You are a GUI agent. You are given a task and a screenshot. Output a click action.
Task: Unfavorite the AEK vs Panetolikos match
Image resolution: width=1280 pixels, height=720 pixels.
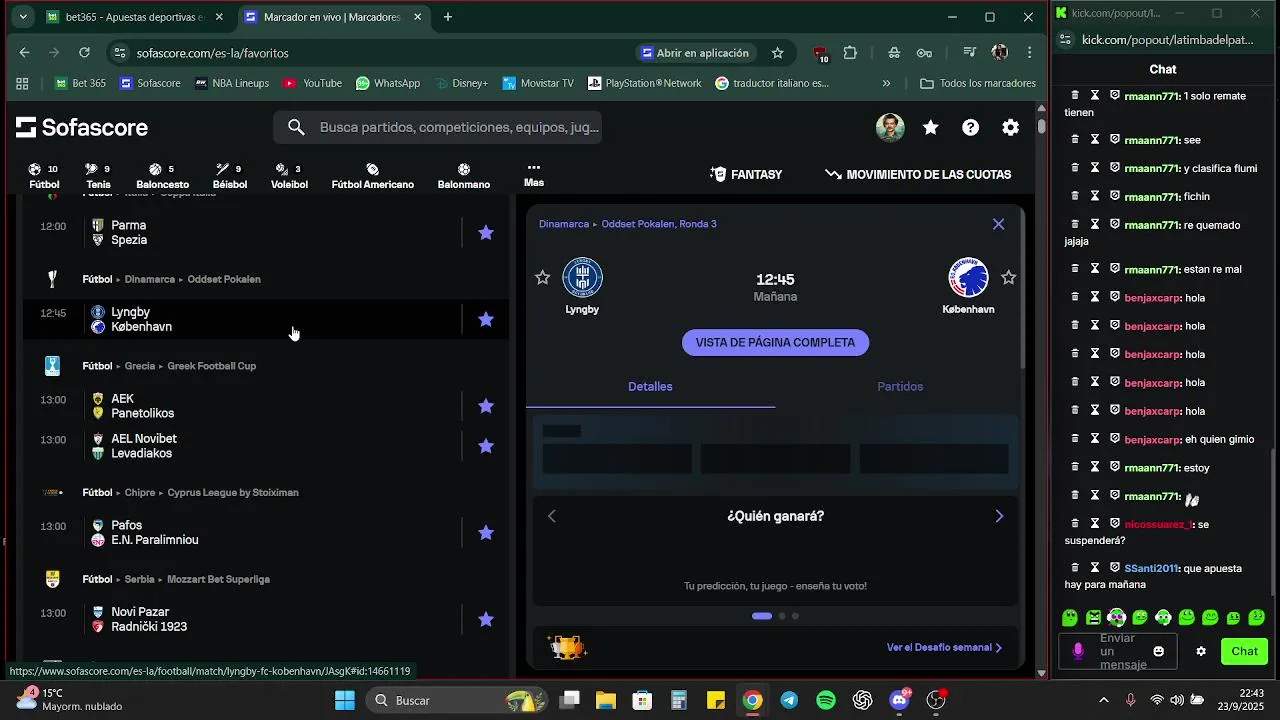(486, 406)
